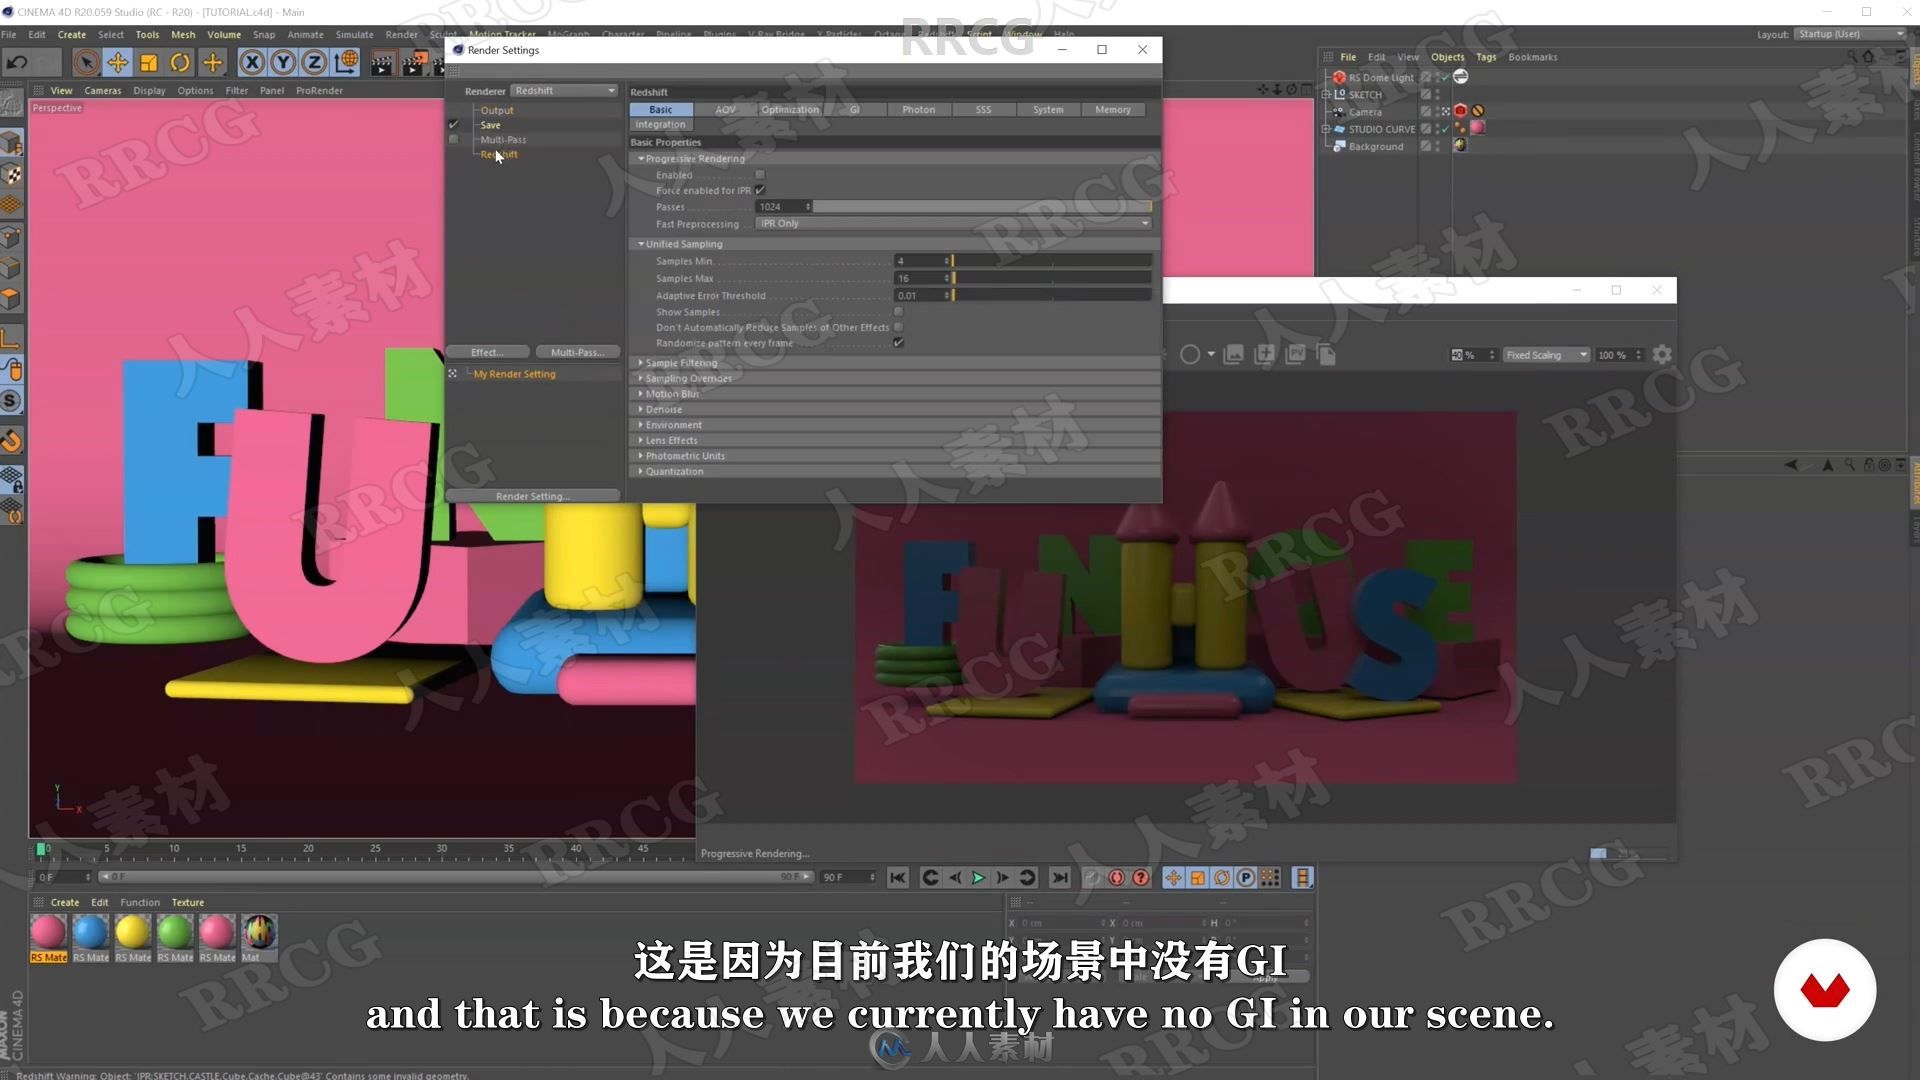Open the Cameras viewport menu
Image resolution: width=1920 pixels, height=1080 pixels.
tap(103, 90)
